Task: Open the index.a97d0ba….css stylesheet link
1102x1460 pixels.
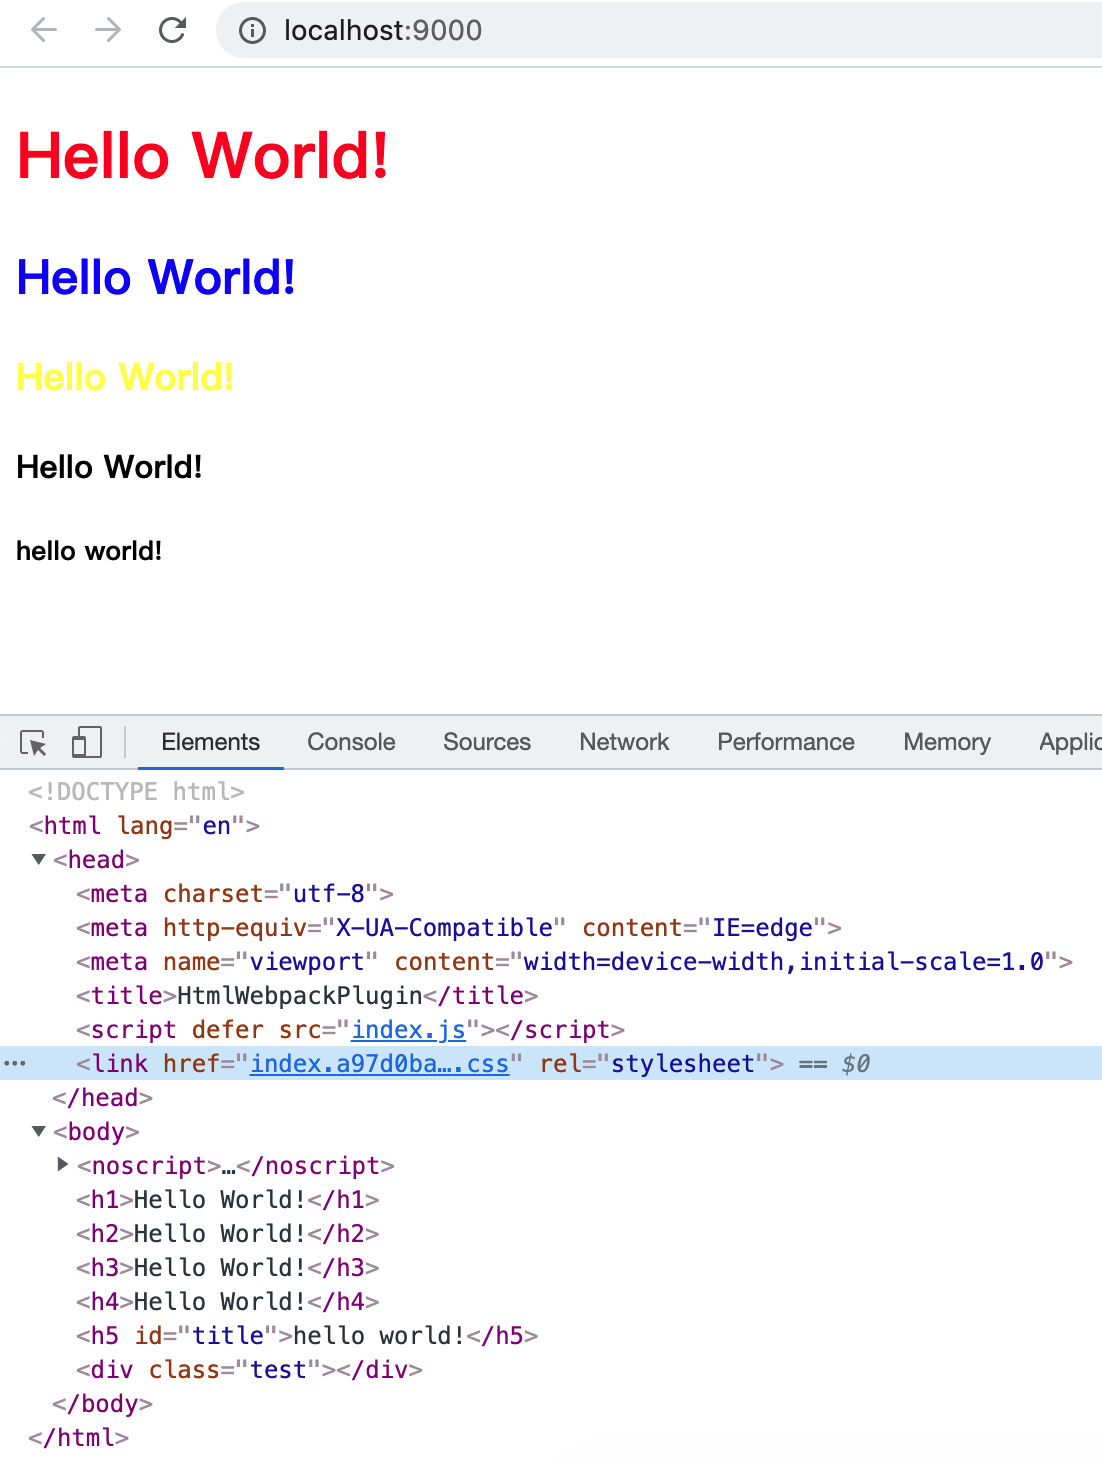Action: [379, 1063]
